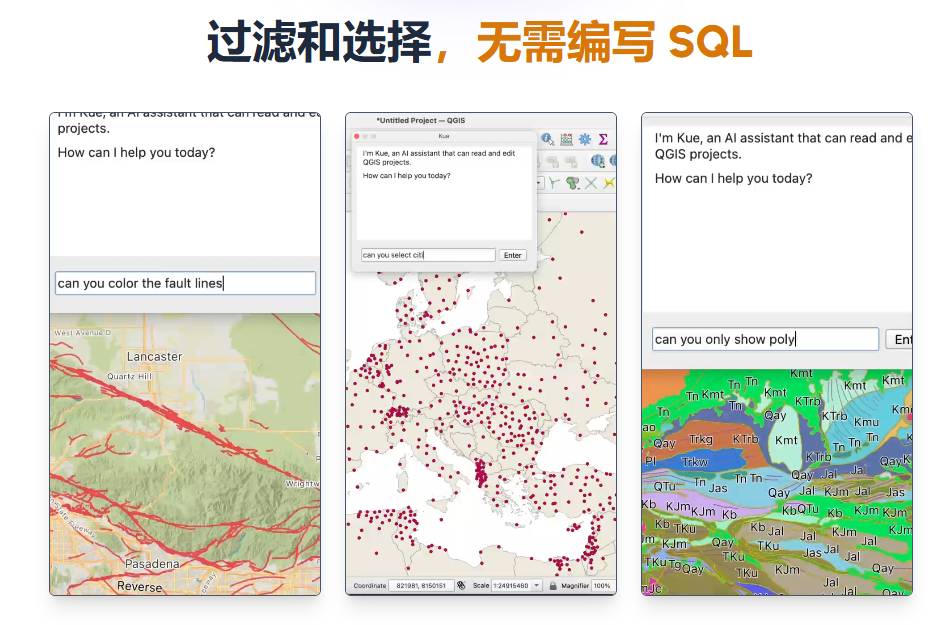Image resolution: width=946 pixels, height=625 pixels.
Task: Choose the green polygon selection tool icon
Action: click(x=573, y=183)
